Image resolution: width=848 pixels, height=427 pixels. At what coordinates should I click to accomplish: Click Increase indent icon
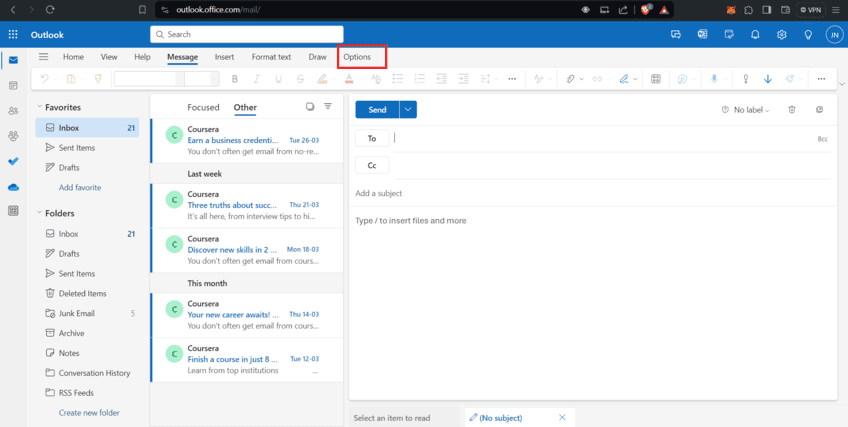click(463, 79)
